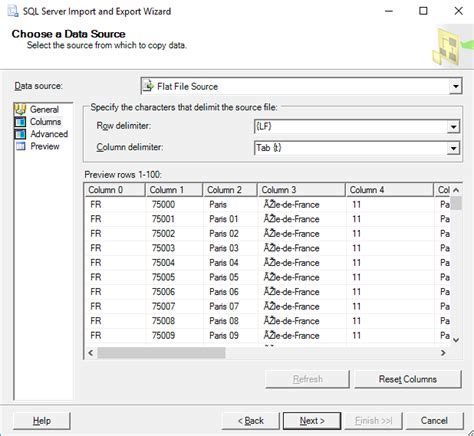474x436 pixels.
Task: Click the horizontal scroll right arrow
Action: [443, 353]
